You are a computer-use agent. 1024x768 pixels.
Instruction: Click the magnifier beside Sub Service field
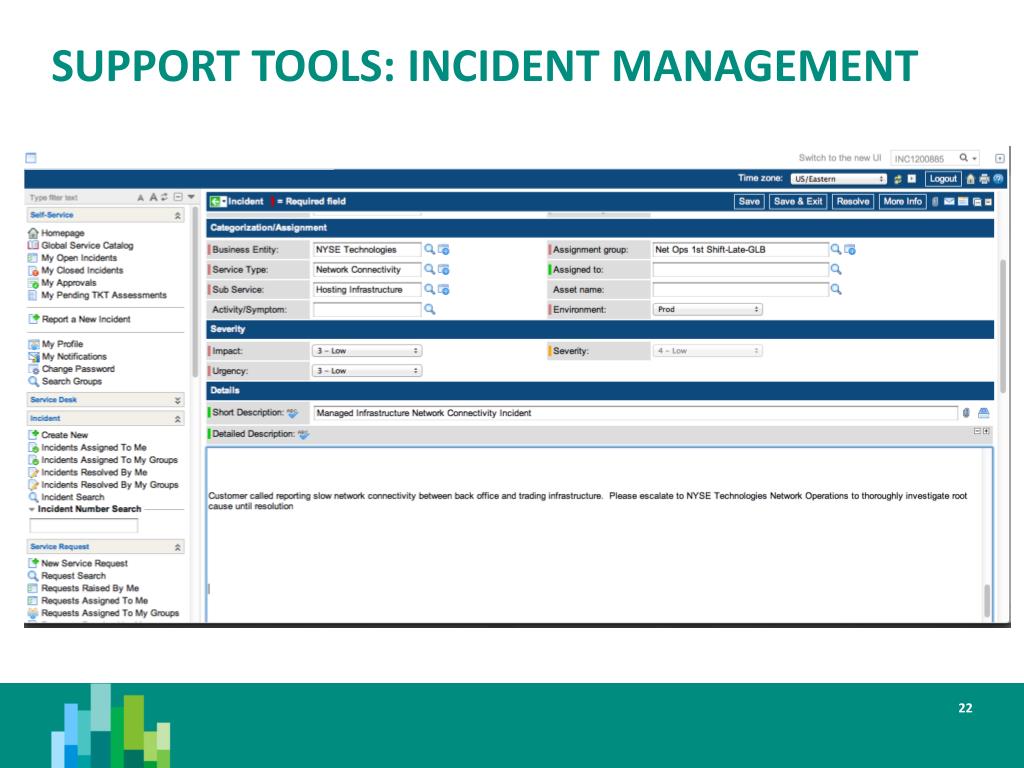pos(429,289)
